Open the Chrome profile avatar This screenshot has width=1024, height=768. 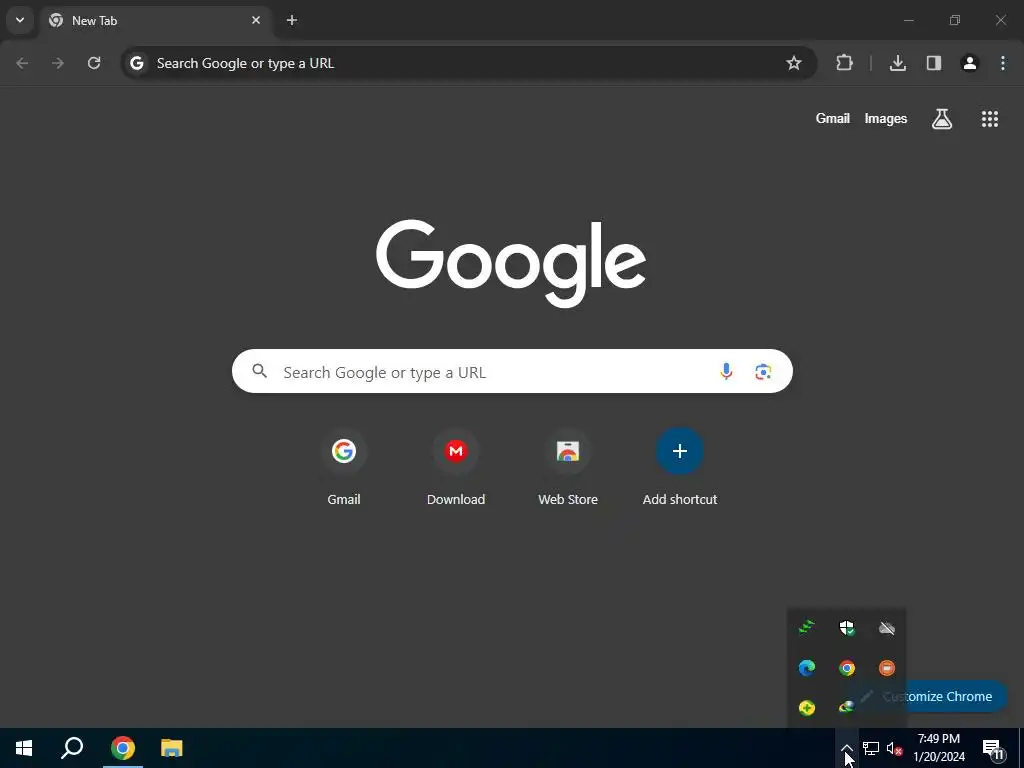[970, 63]
